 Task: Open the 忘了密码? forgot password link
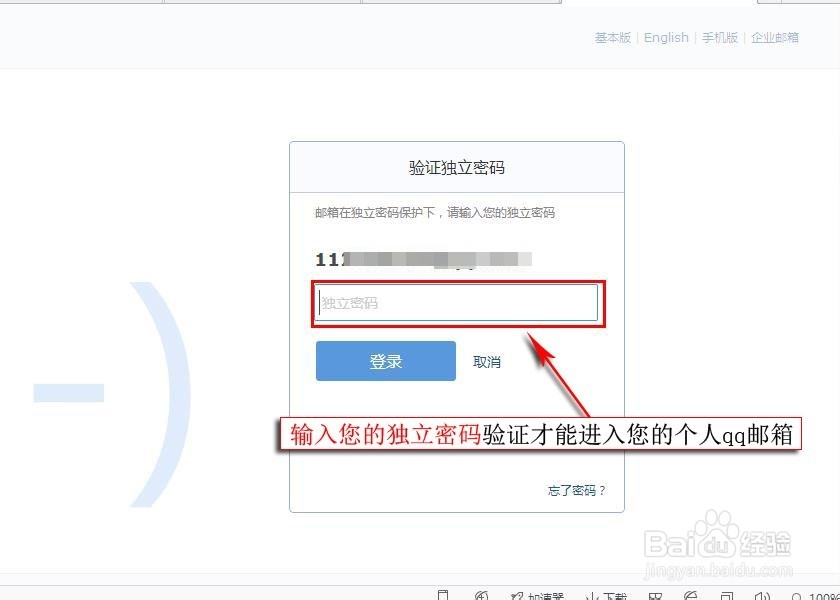click(577, 490)
